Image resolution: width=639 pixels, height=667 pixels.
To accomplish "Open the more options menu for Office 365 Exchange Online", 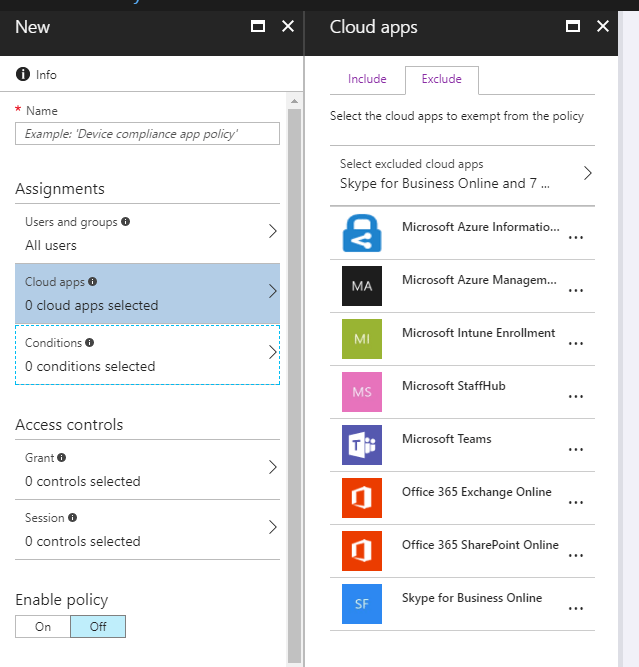I will [x=576, y=503].
